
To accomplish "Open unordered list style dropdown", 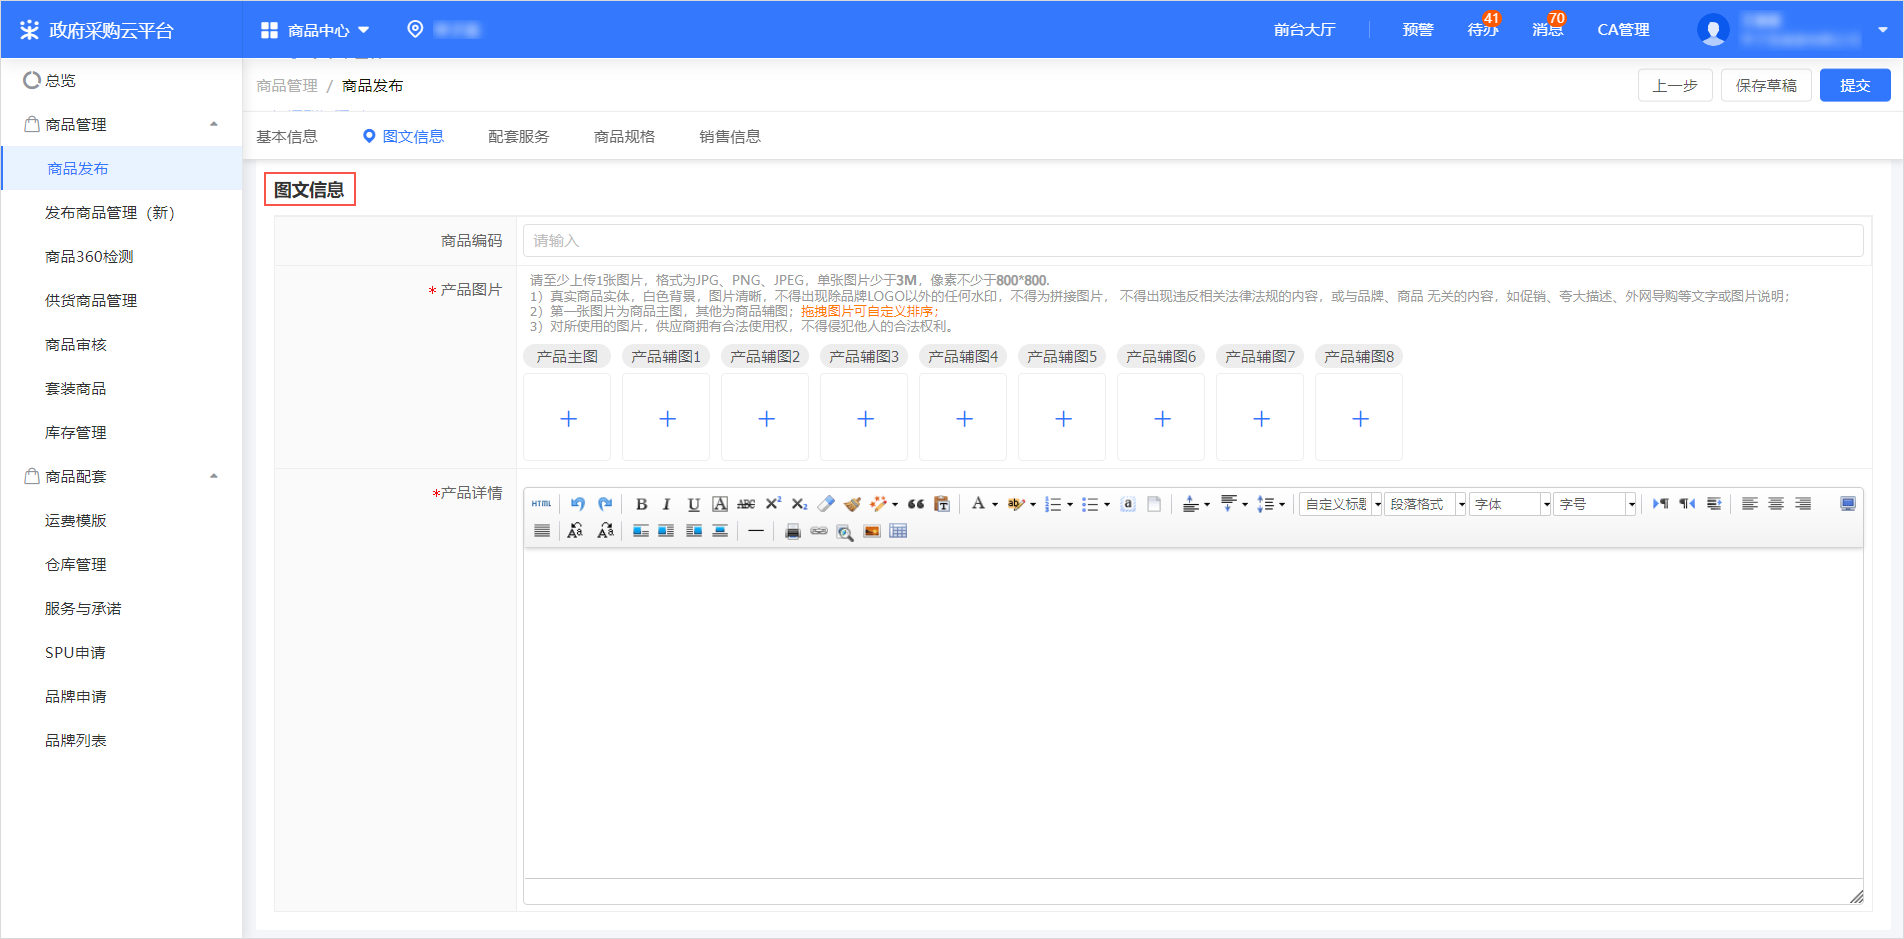I will coord(1107,505).
